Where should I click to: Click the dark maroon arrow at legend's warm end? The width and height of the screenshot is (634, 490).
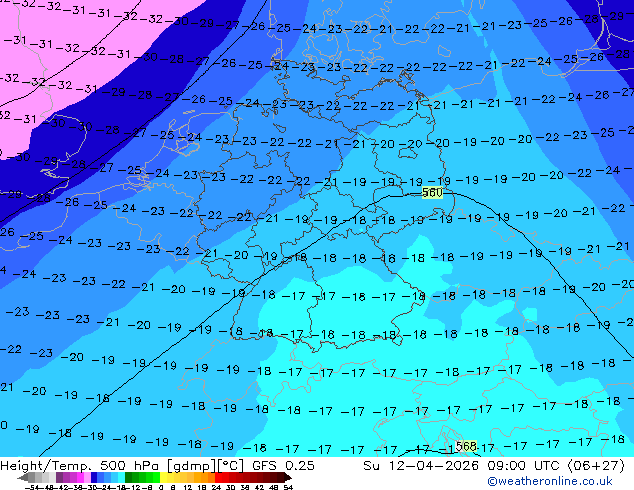pos(288,477)
